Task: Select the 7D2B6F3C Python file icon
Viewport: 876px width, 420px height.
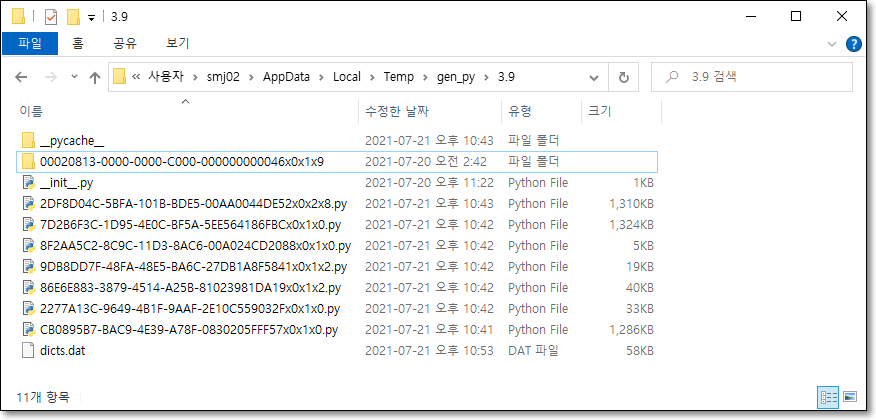Action: tap(28, 225)
